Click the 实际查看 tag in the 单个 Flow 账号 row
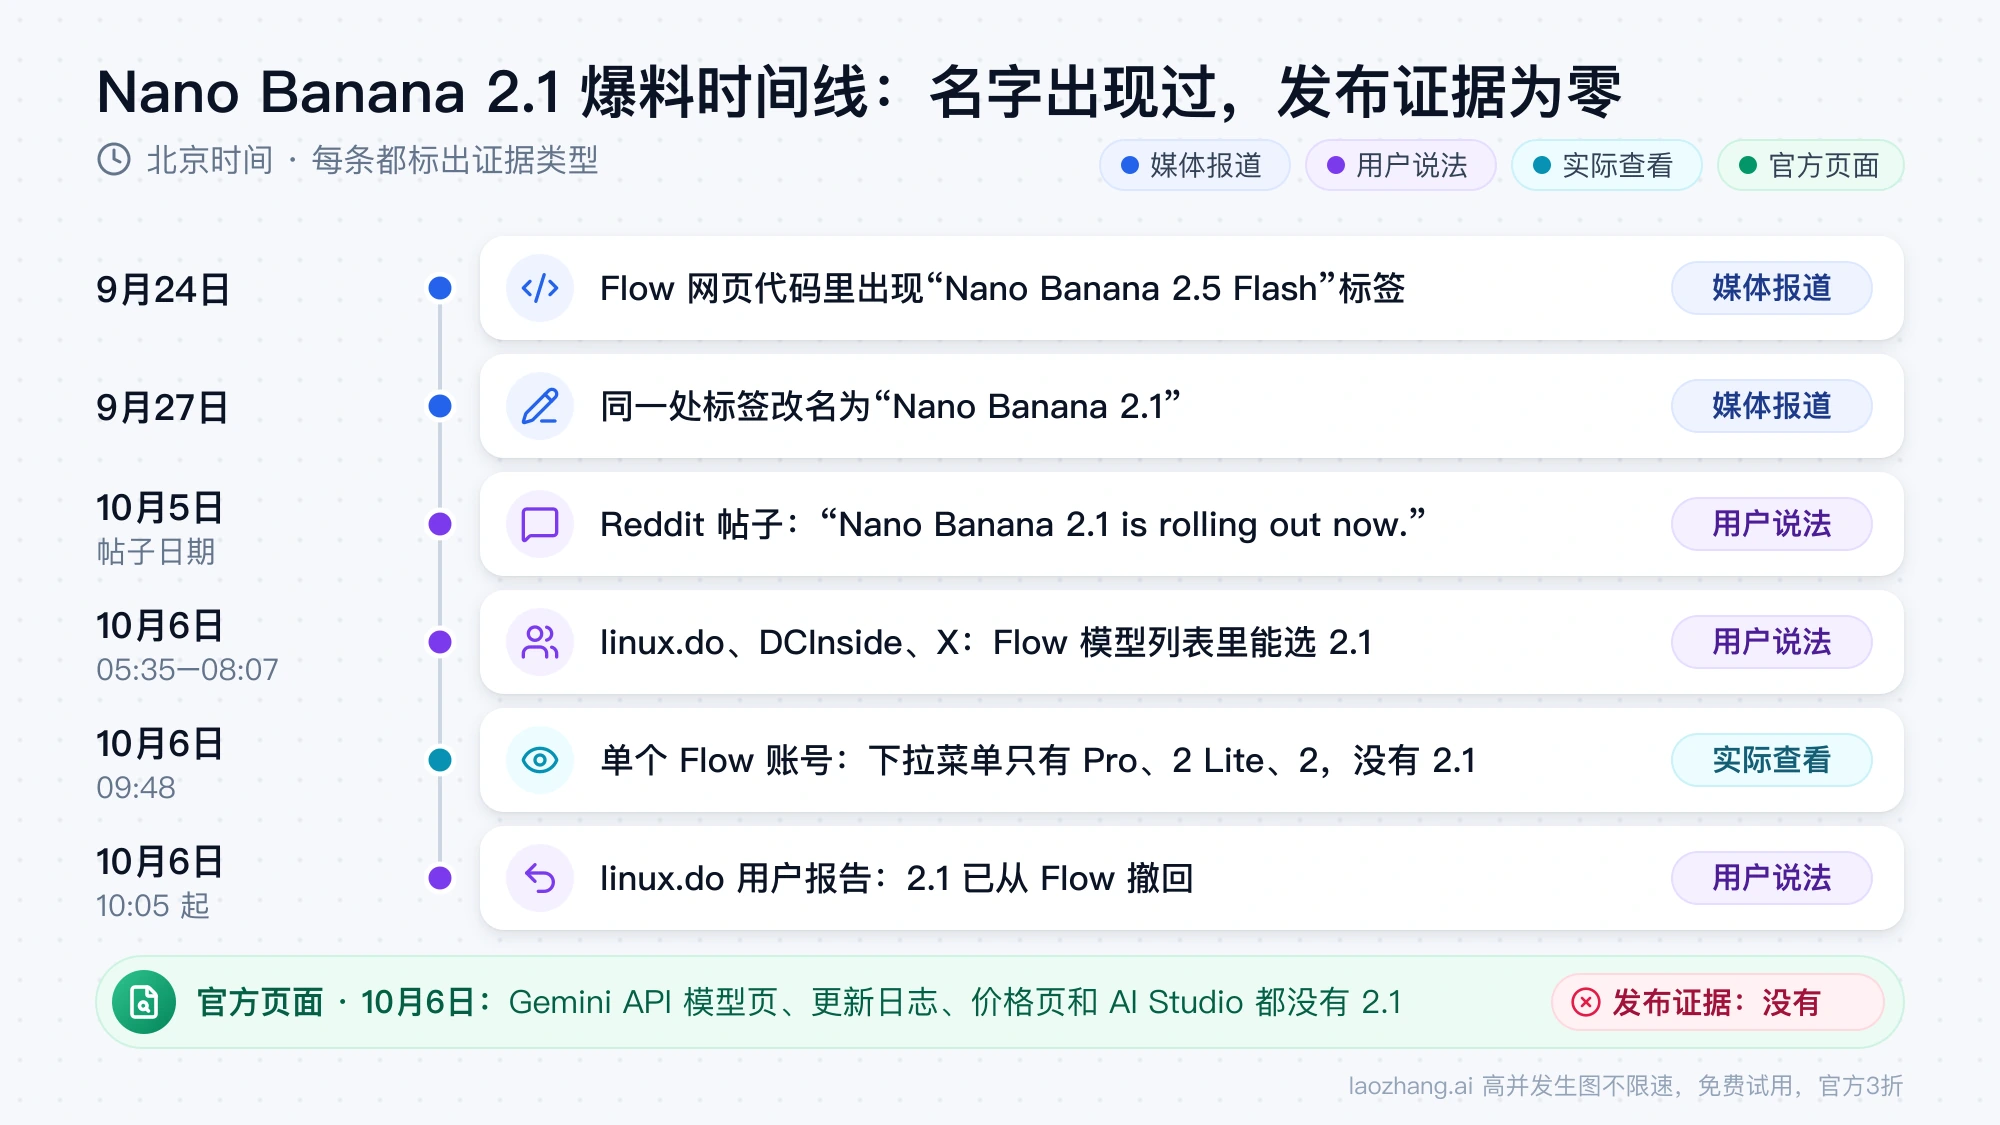Viewport: 2000px width, 1125px height. click(1771, 760)
